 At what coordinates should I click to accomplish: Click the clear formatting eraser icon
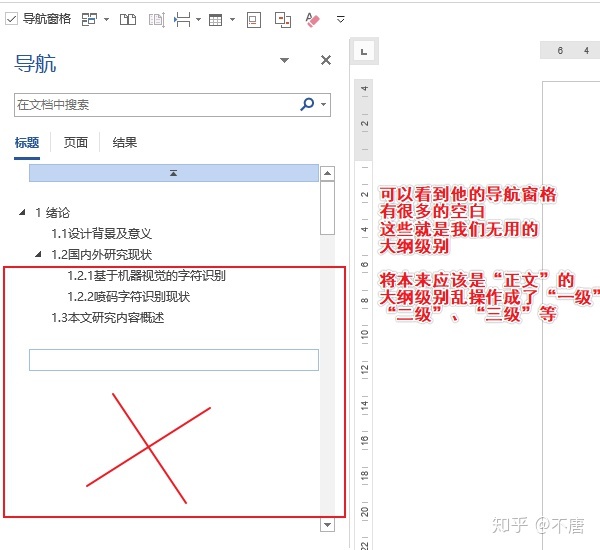tap(312, 20)
